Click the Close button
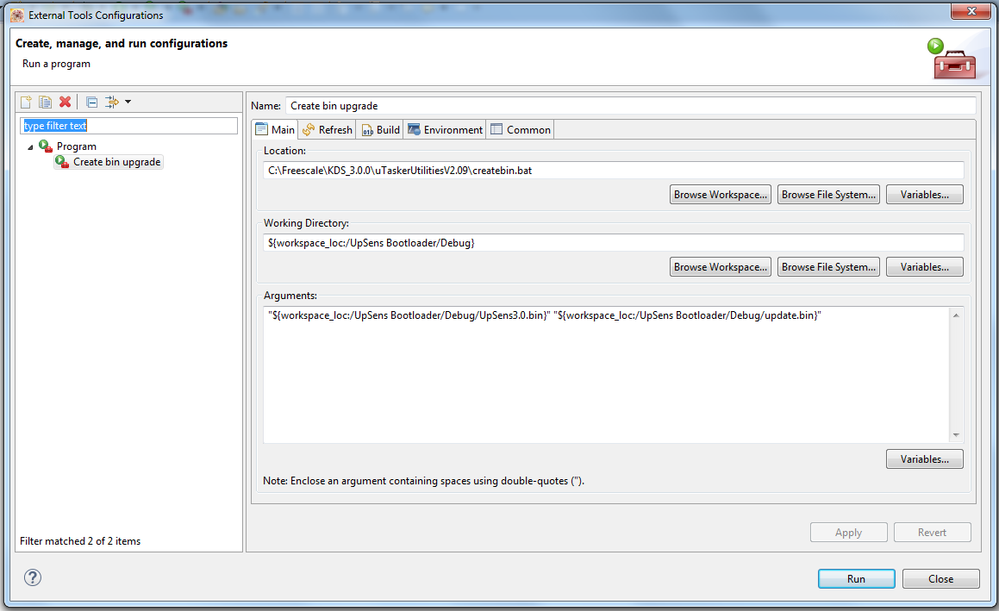 point(940,579)
